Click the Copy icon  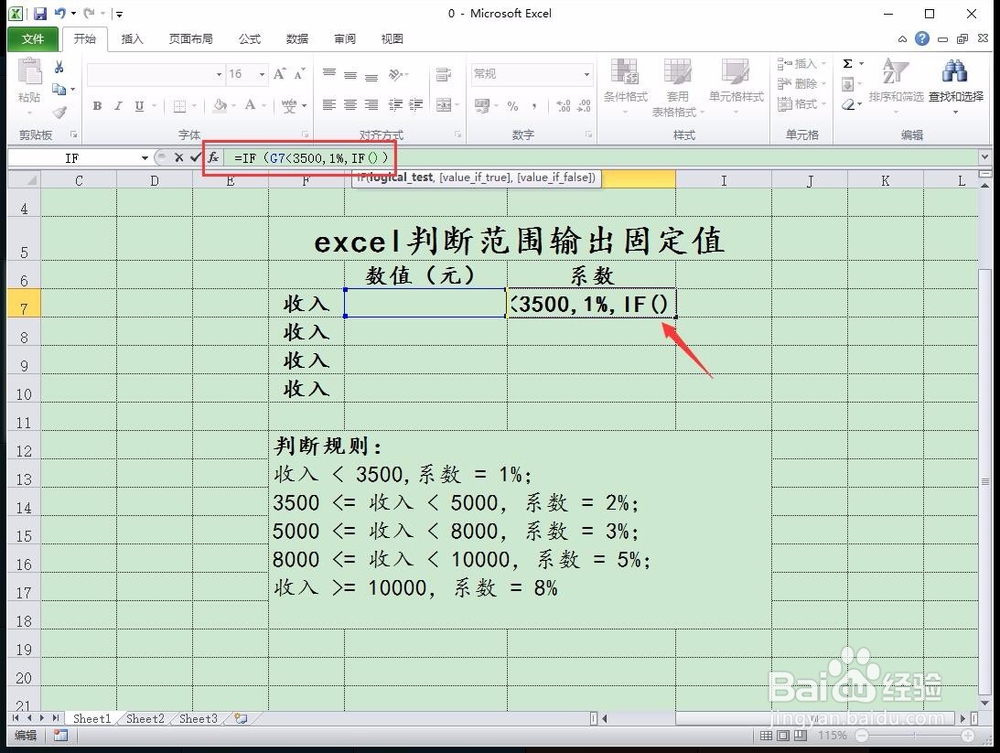click(x=59, y=89)
